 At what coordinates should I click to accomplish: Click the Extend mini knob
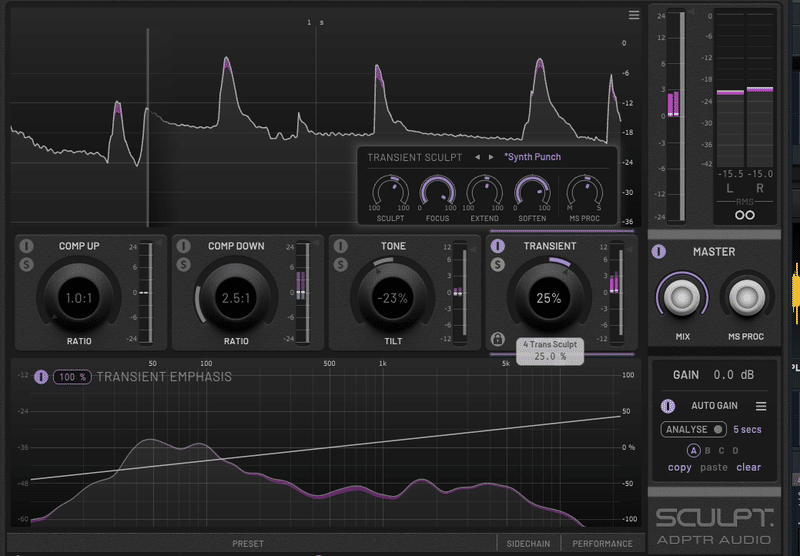click(x=485, y=192)
